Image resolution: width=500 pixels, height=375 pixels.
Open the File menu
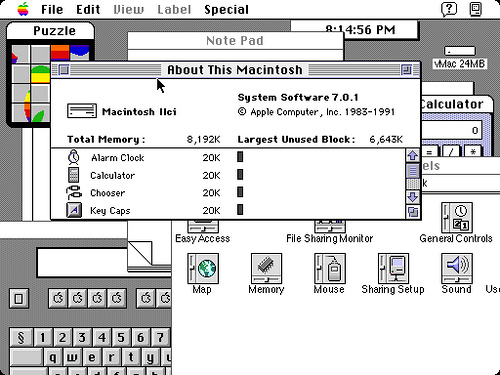pos(52,9)
